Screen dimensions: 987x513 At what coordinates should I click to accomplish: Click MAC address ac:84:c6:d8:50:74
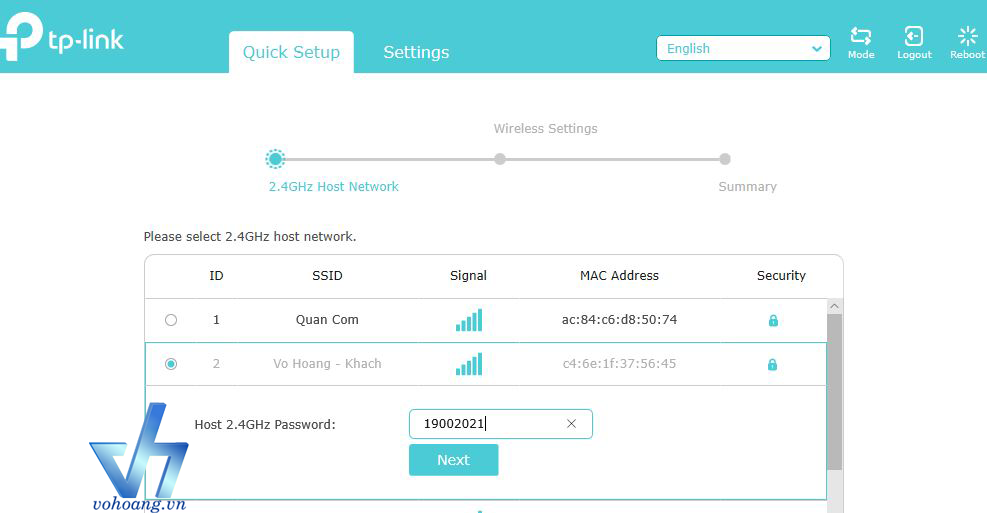tap(619, 320)
